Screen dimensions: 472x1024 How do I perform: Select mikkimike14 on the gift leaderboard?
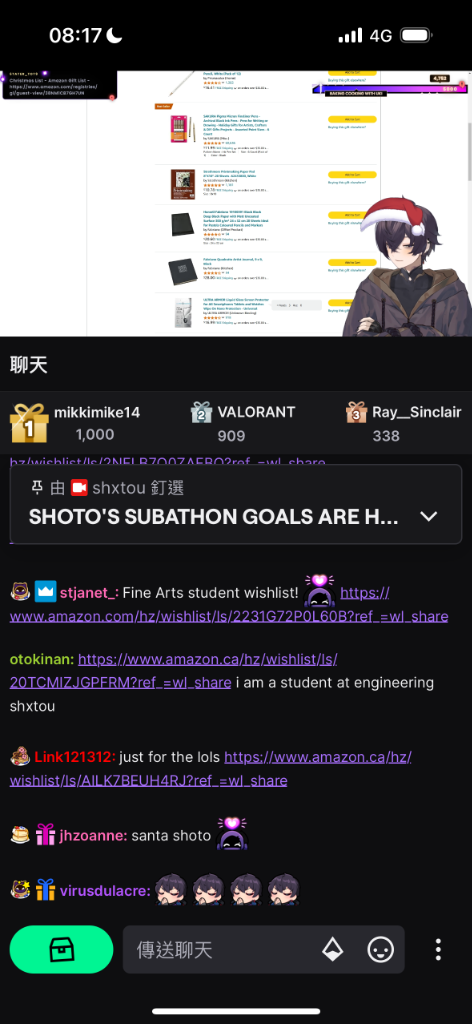click(x=97, y=413)
